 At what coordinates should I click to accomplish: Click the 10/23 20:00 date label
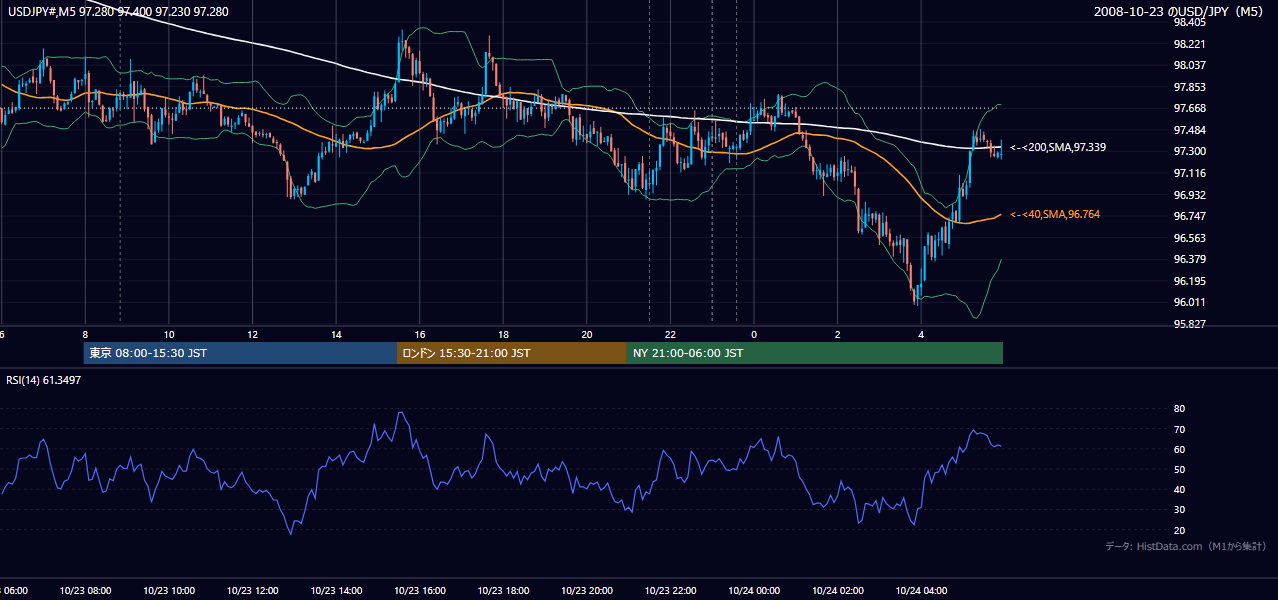point(587,590)
